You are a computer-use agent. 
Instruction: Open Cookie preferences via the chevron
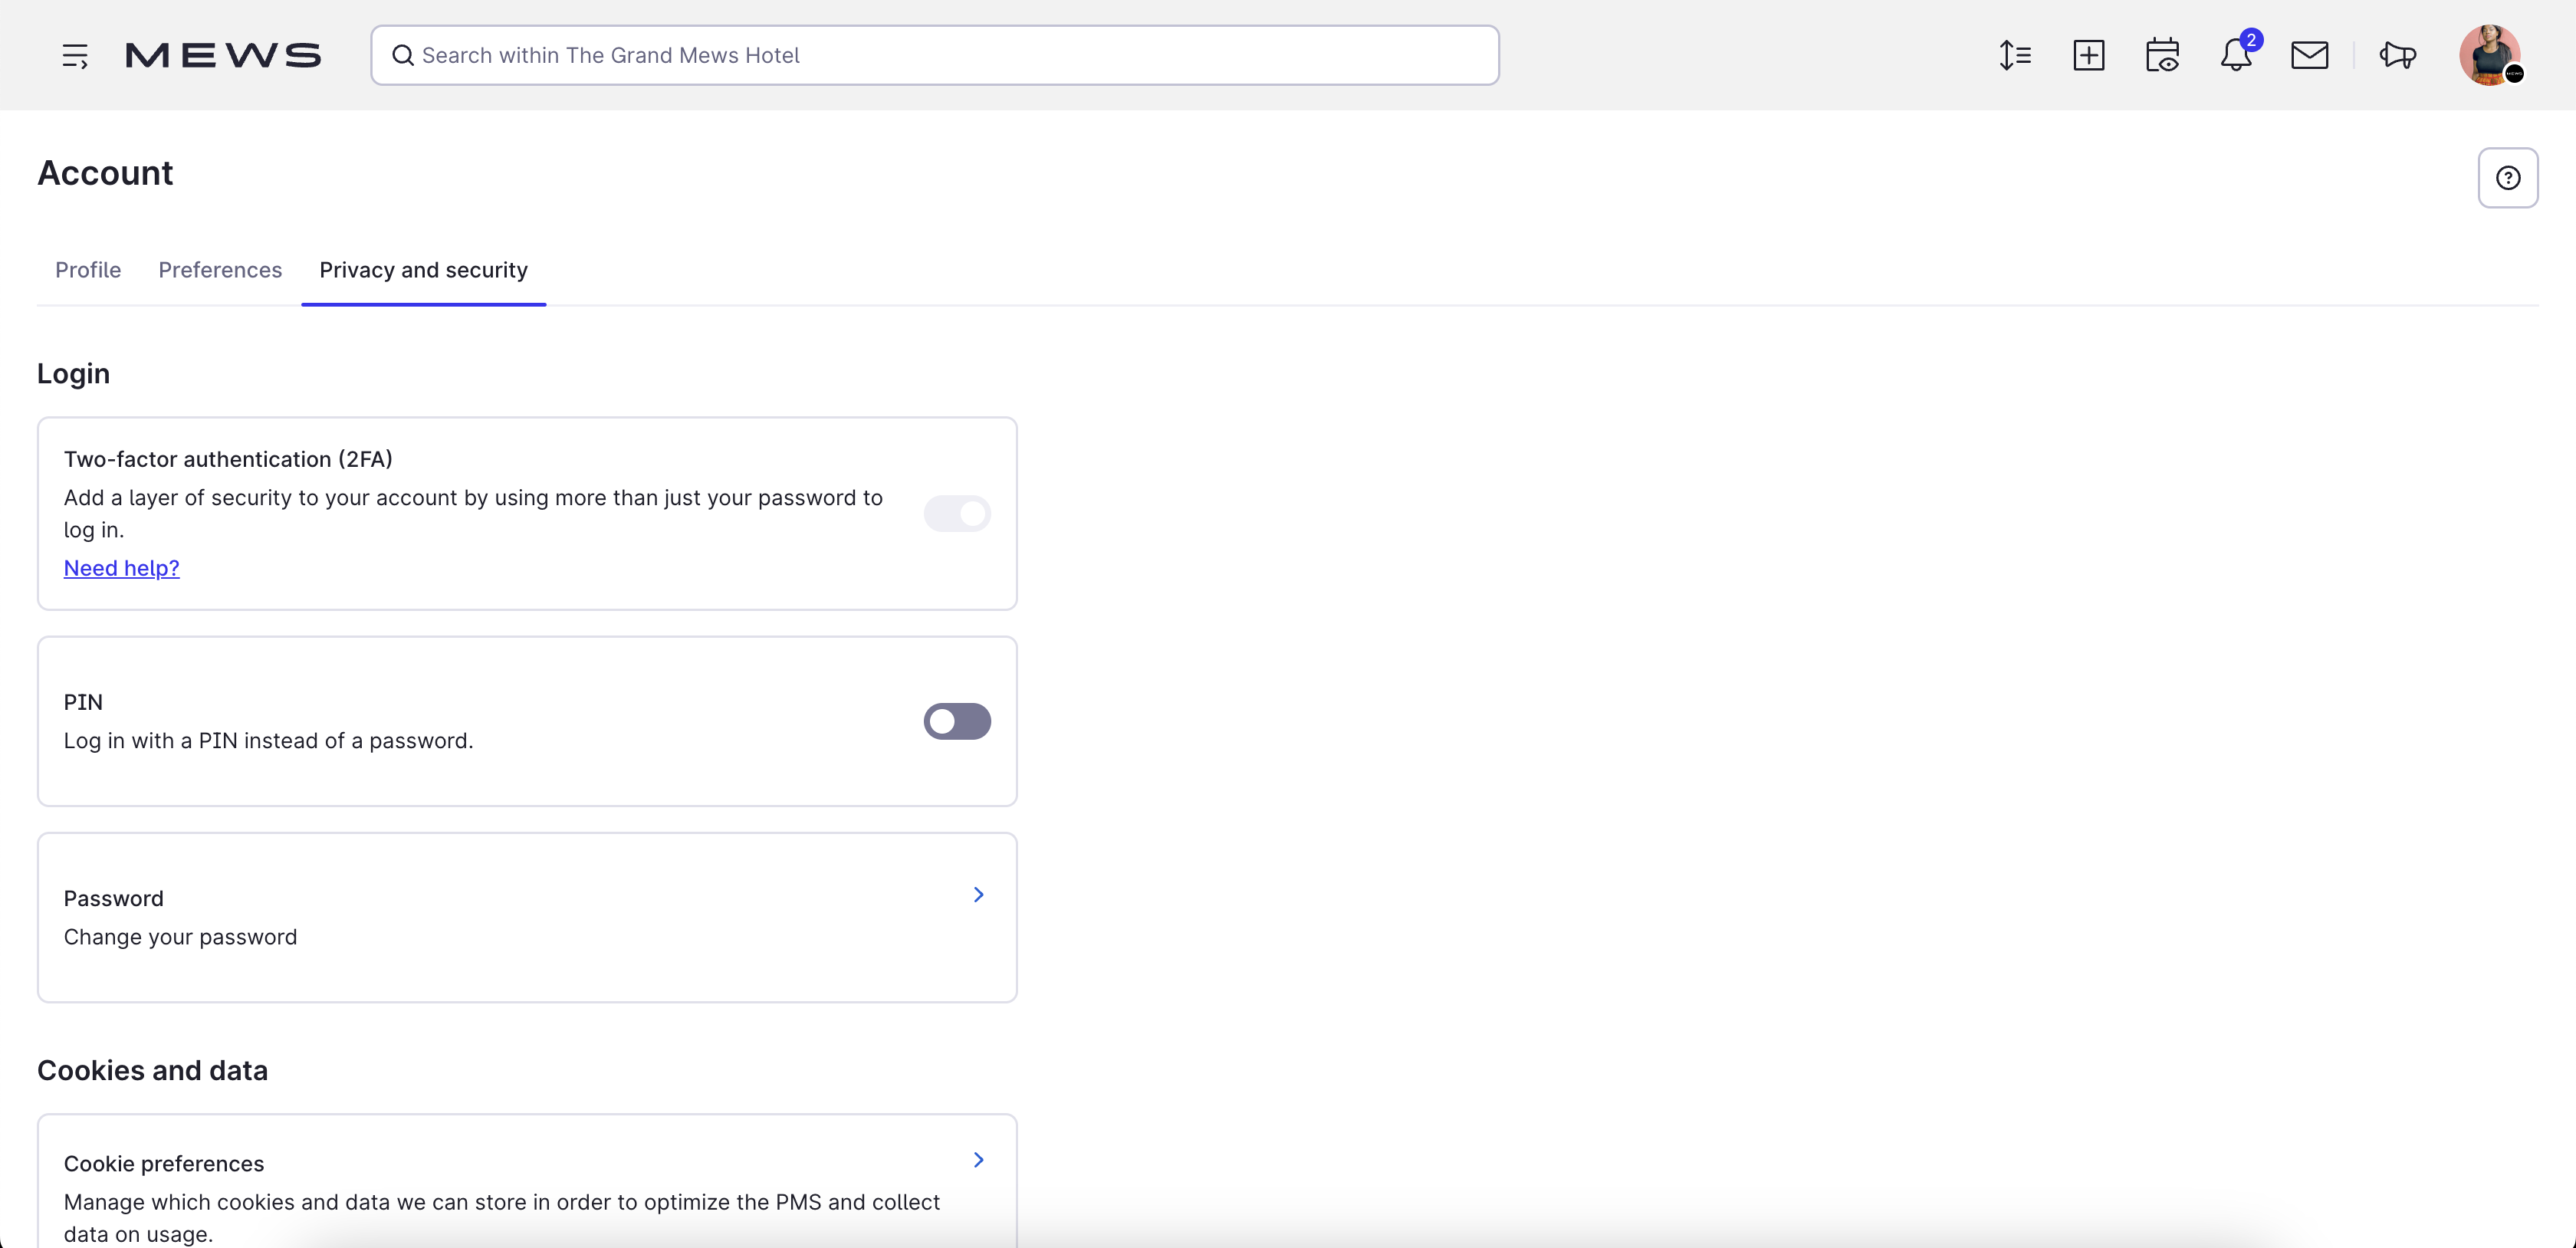pyautogui.click(x=978, y=1160)
